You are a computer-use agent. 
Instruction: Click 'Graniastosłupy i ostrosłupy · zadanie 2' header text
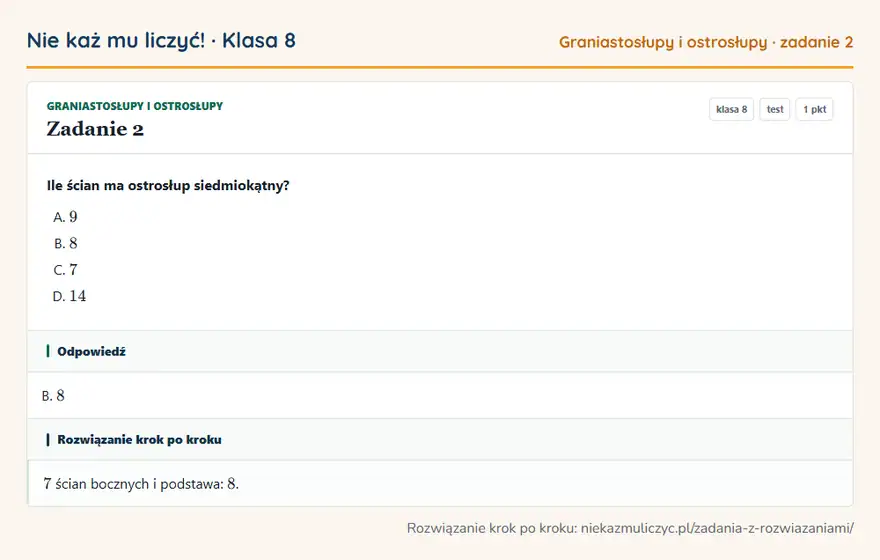(x=706, y=43)
